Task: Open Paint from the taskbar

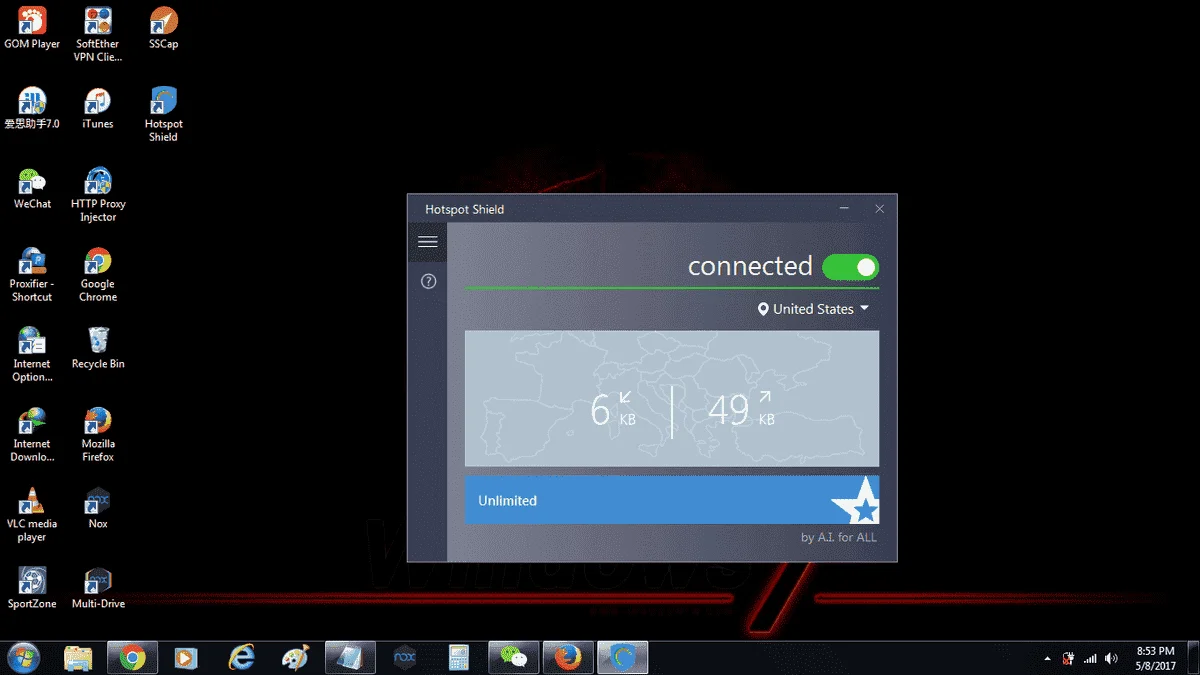Action: [296, 657]
